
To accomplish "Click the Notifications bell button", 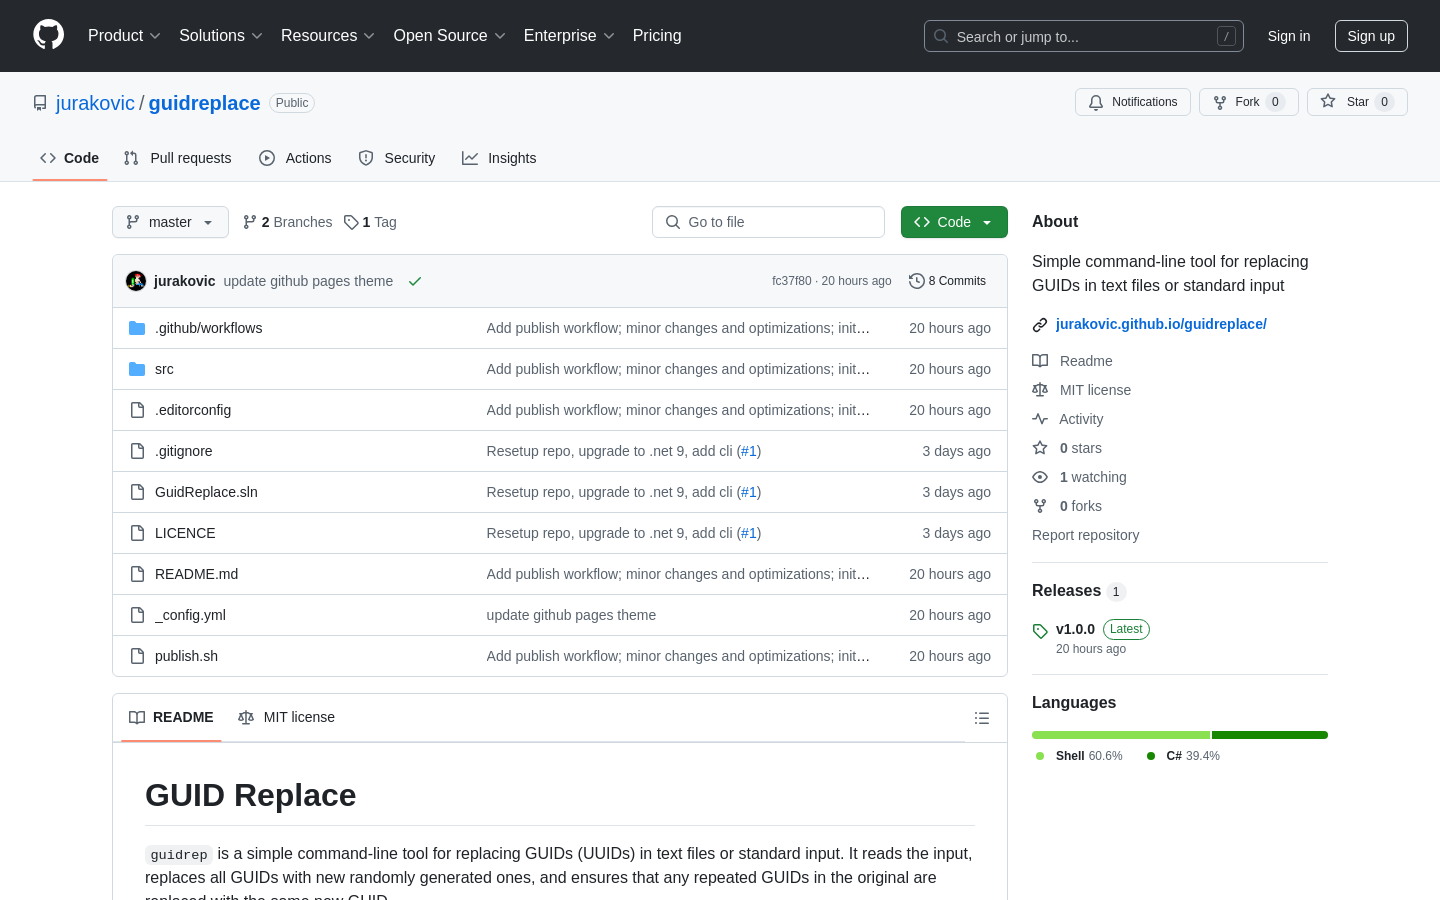I will tap(1133, 102).
